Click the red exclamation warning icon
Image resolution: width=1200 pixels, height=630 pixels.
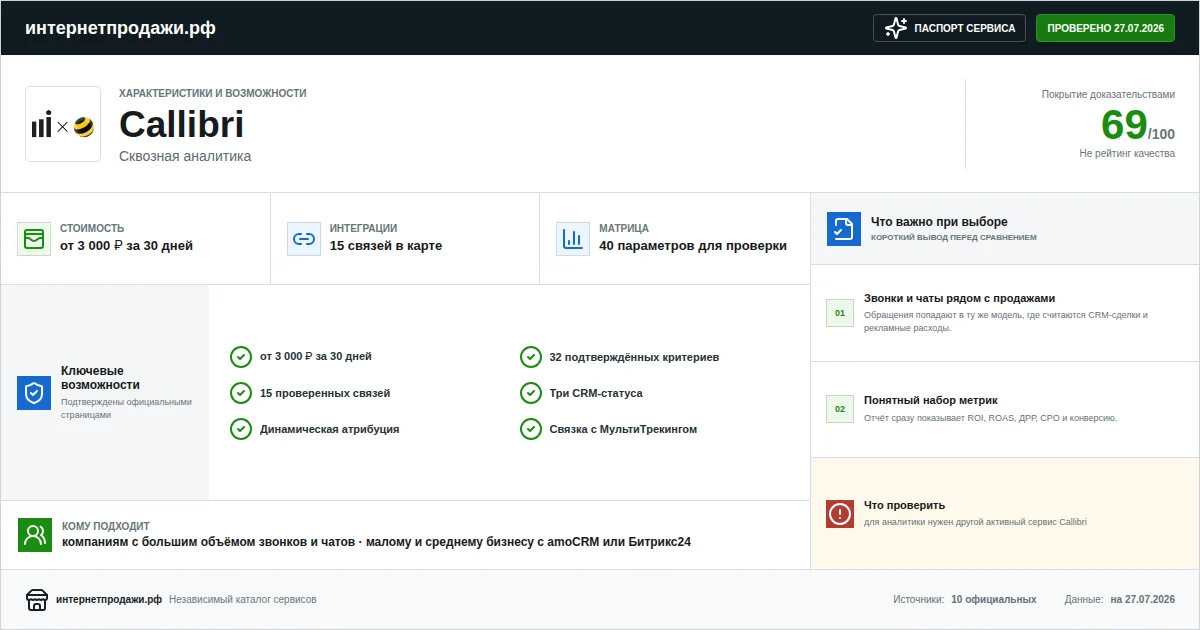(x=840, y=514)
